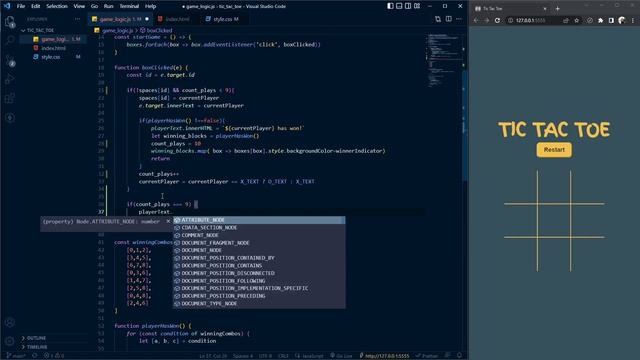This screenshot has width=640, height=360.
Task: Expand the OUTLINE section
Action: point(36,338)
